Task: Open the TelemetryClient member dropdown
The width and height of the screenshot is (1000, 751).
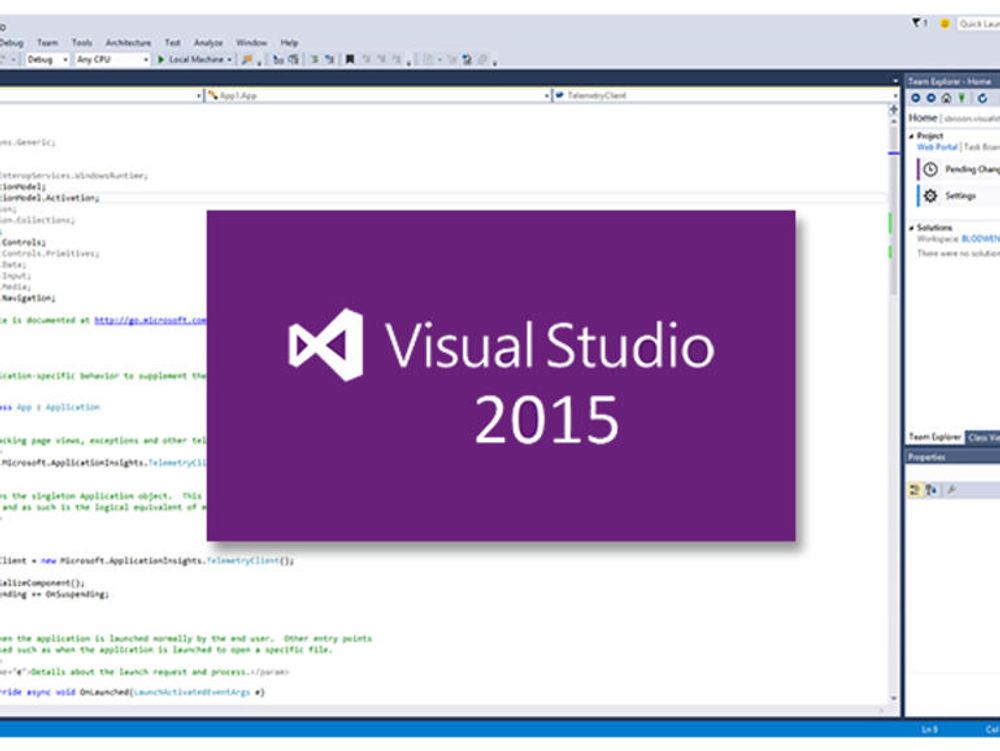Action: click(895, 96)
